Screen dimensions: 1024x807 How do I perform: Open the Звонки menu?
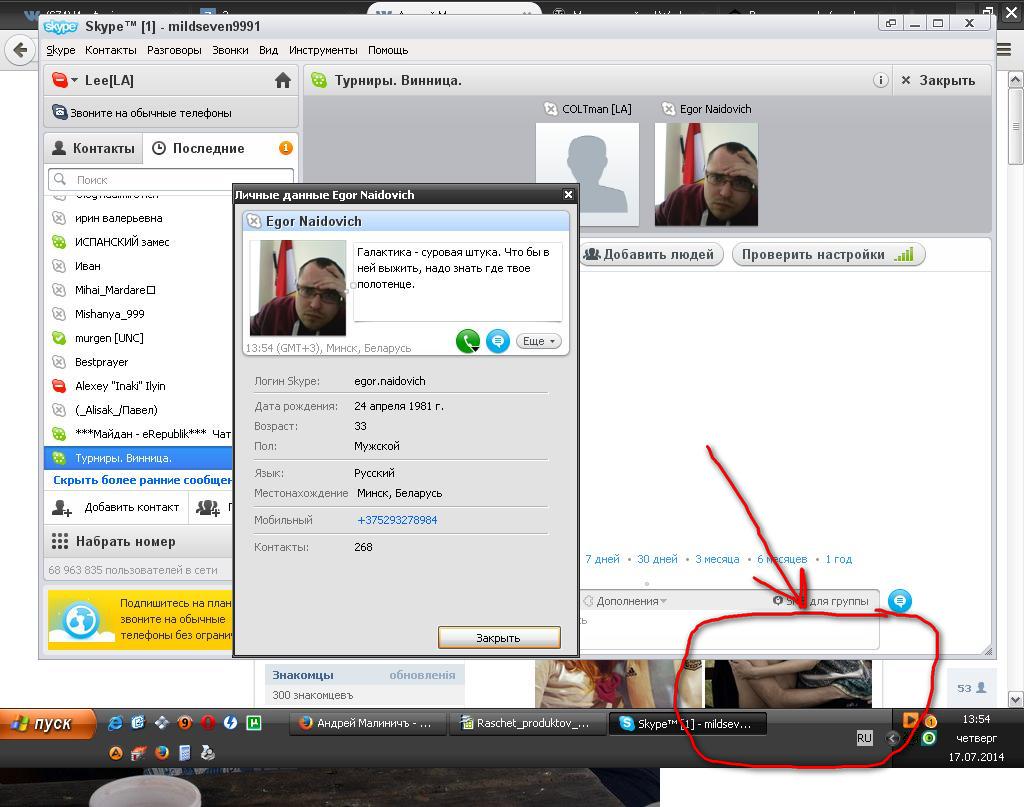(230, 50)
